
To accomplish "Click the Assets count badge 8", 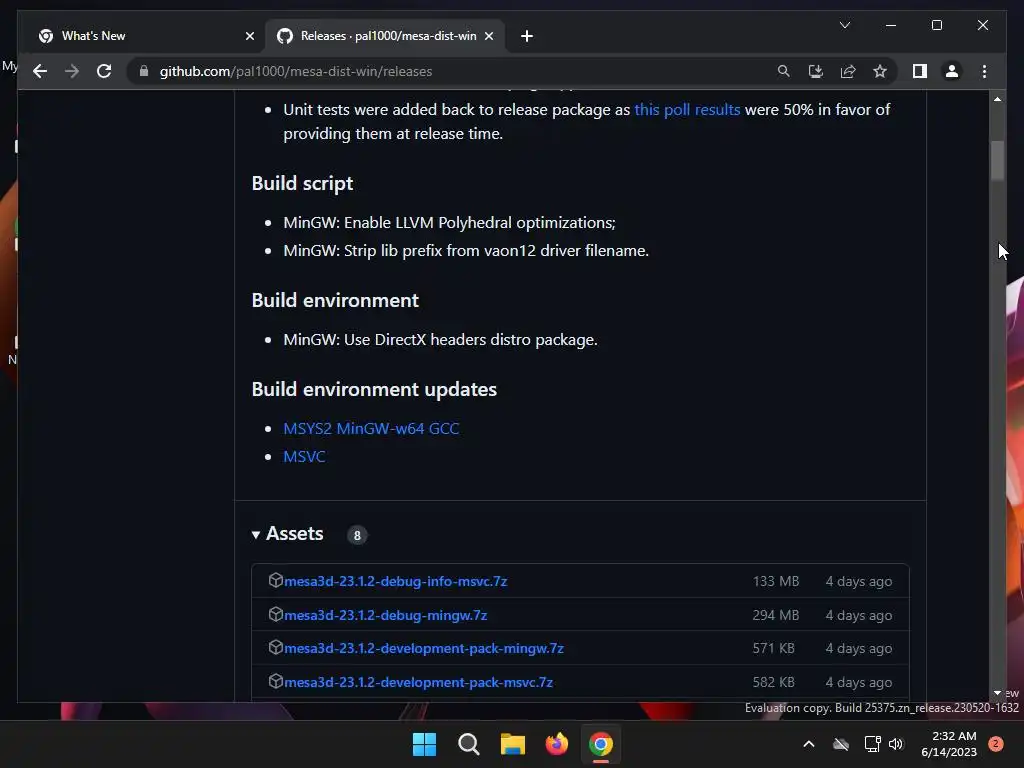I will coord(357,536).
